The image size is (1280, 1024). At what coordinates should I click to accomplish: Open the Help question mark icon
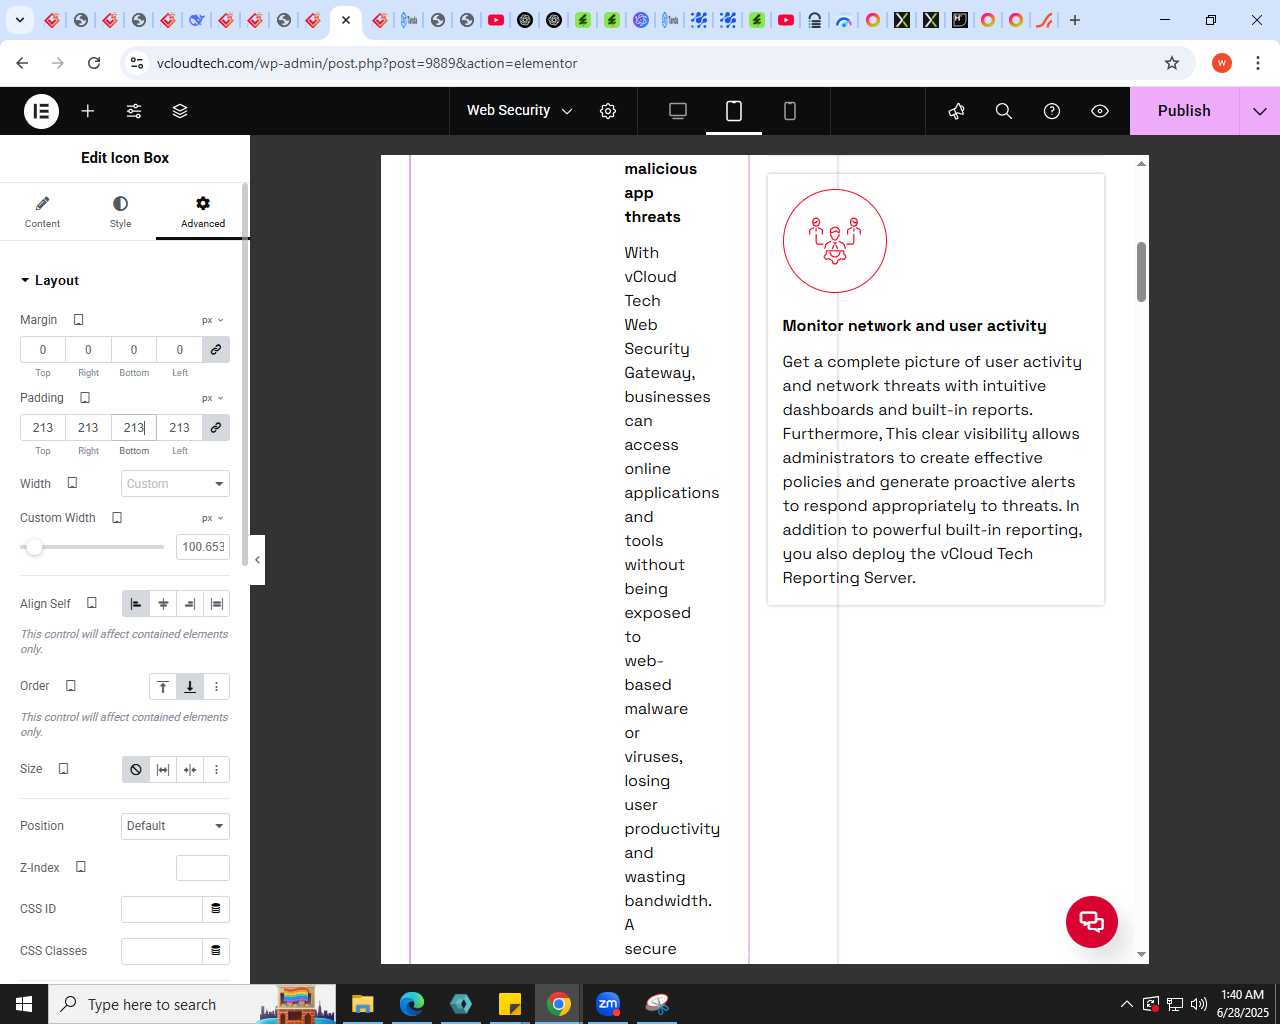[1052, 111]
